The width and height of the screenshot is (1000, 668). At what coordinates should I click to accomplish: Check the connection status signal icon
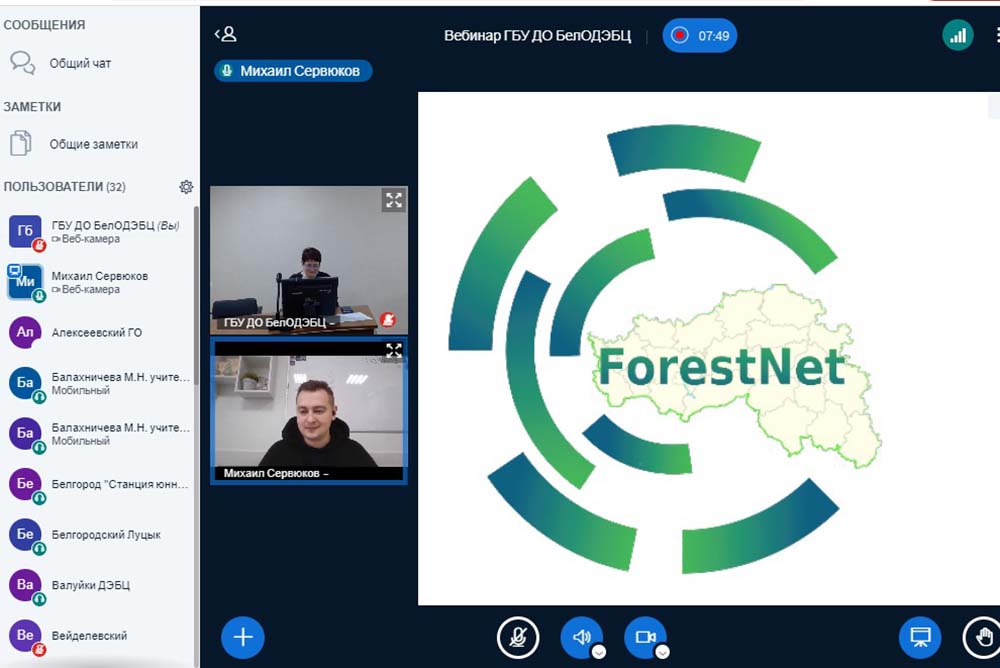pyautogui.click(x=958, y=35)
